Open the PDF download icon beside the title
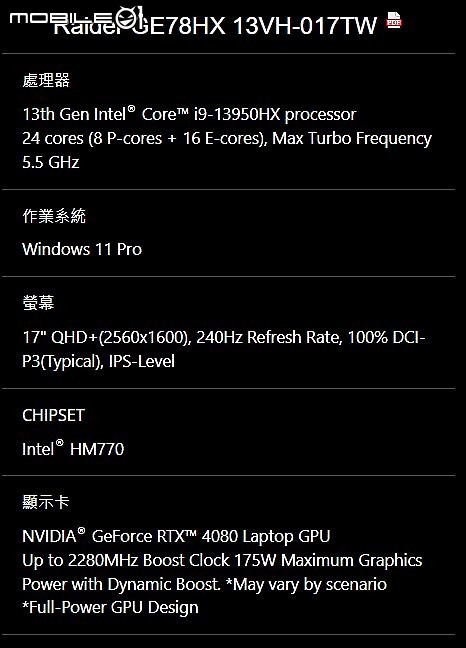 394,20
